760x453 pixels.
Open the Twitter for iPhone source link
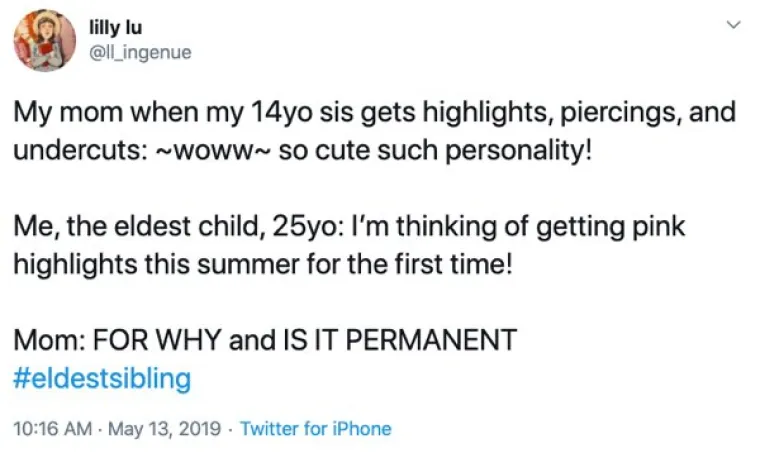click(x=316, y=429)
